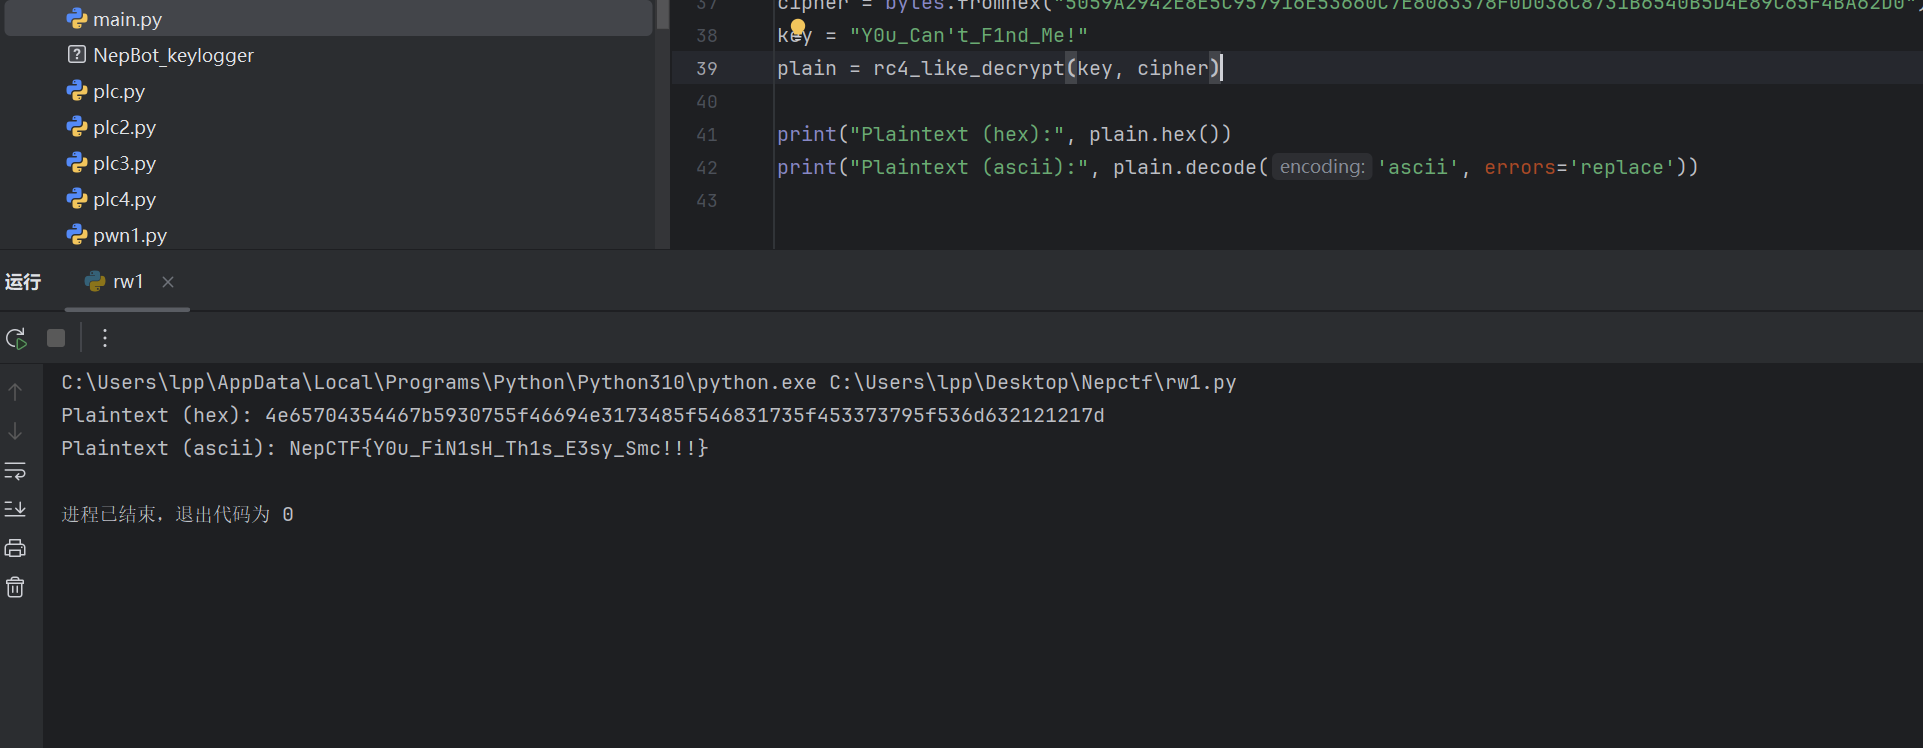This screenshot has height=748, width=1923.
Task: Rerun the rw1 script
Action: [16, 339]
